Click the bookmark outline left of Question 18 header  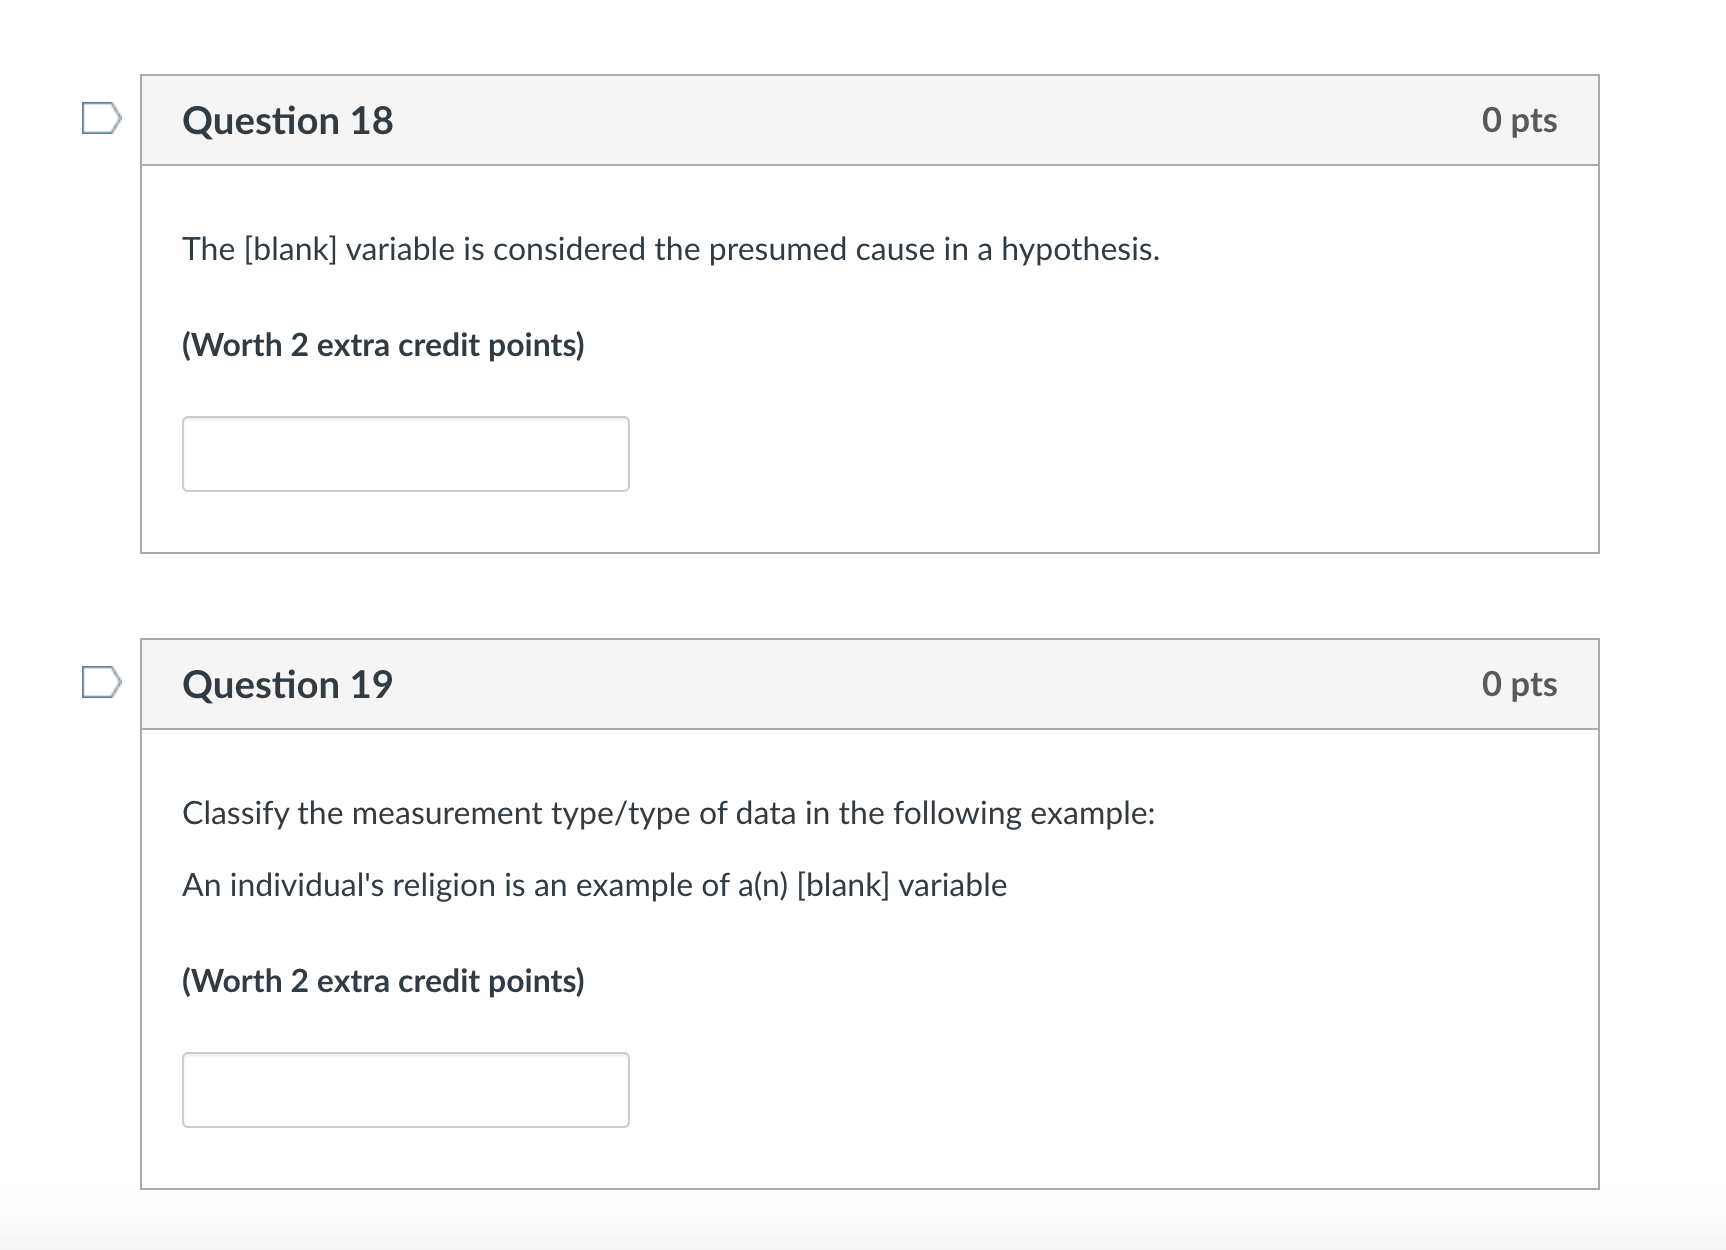tap(100, 119)
